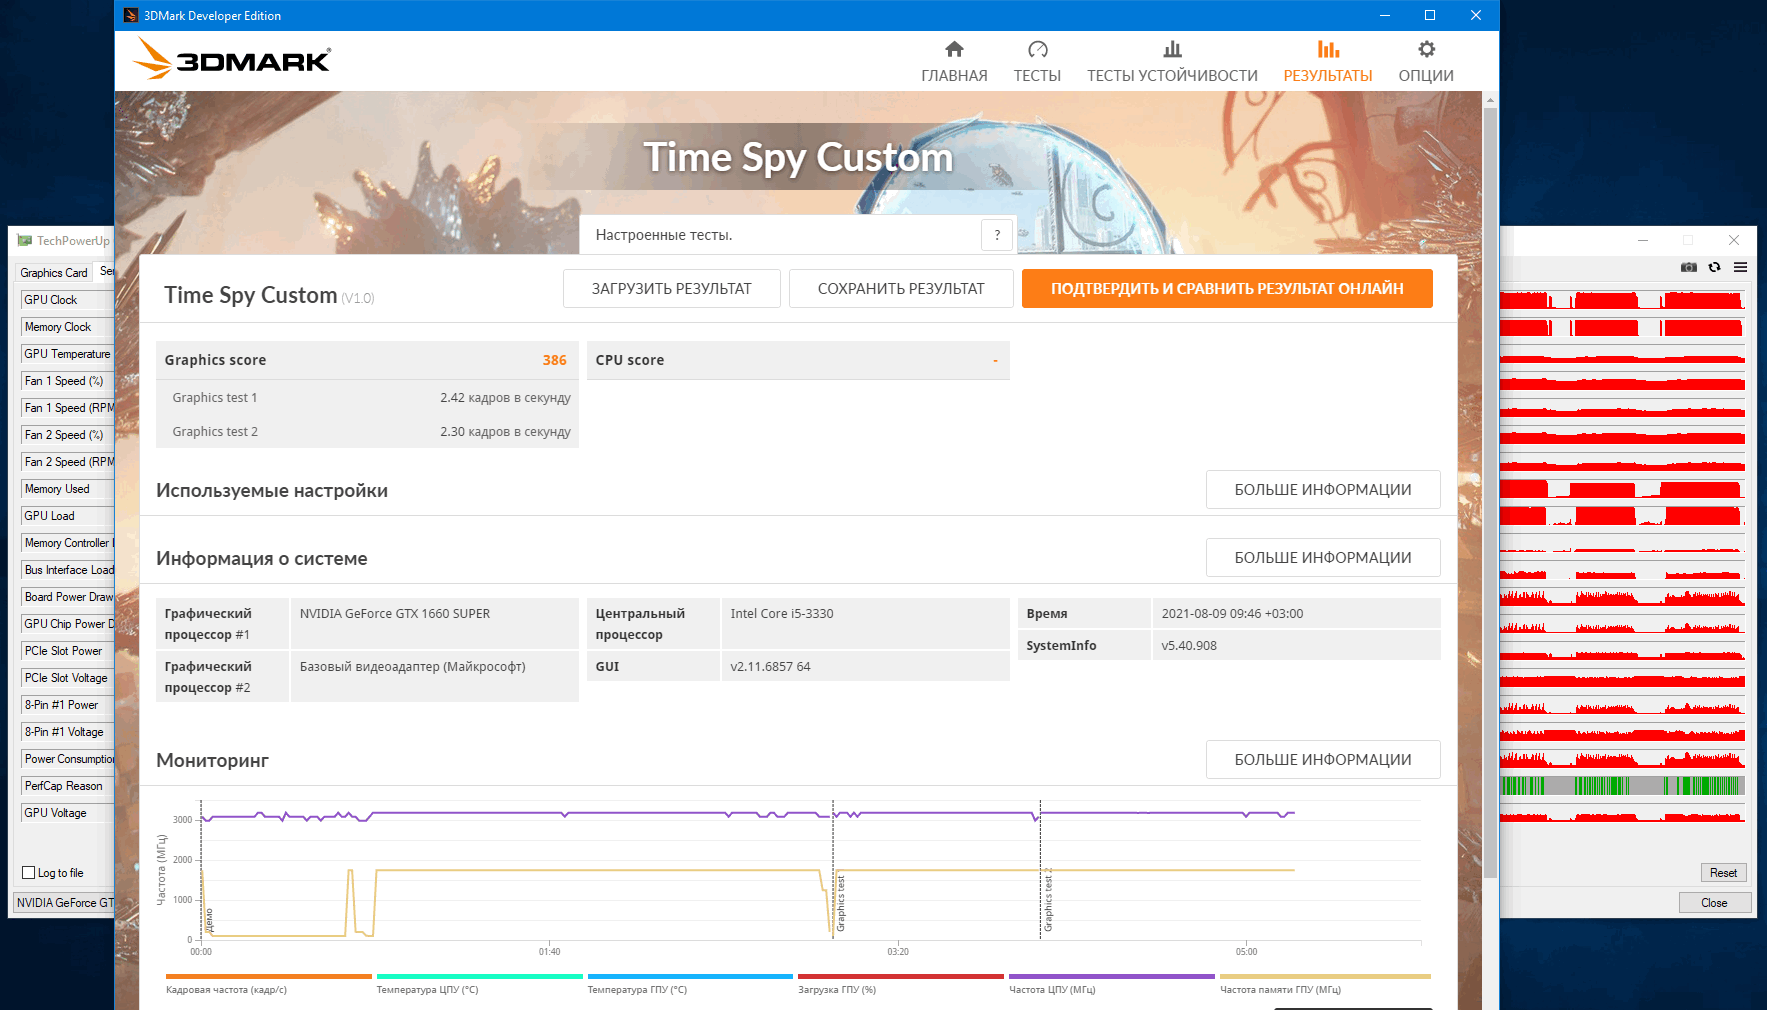Enable Log to file checkbox in TechPowerUp
This screenshot has height=1010, width=1767.
coord(29,873)
